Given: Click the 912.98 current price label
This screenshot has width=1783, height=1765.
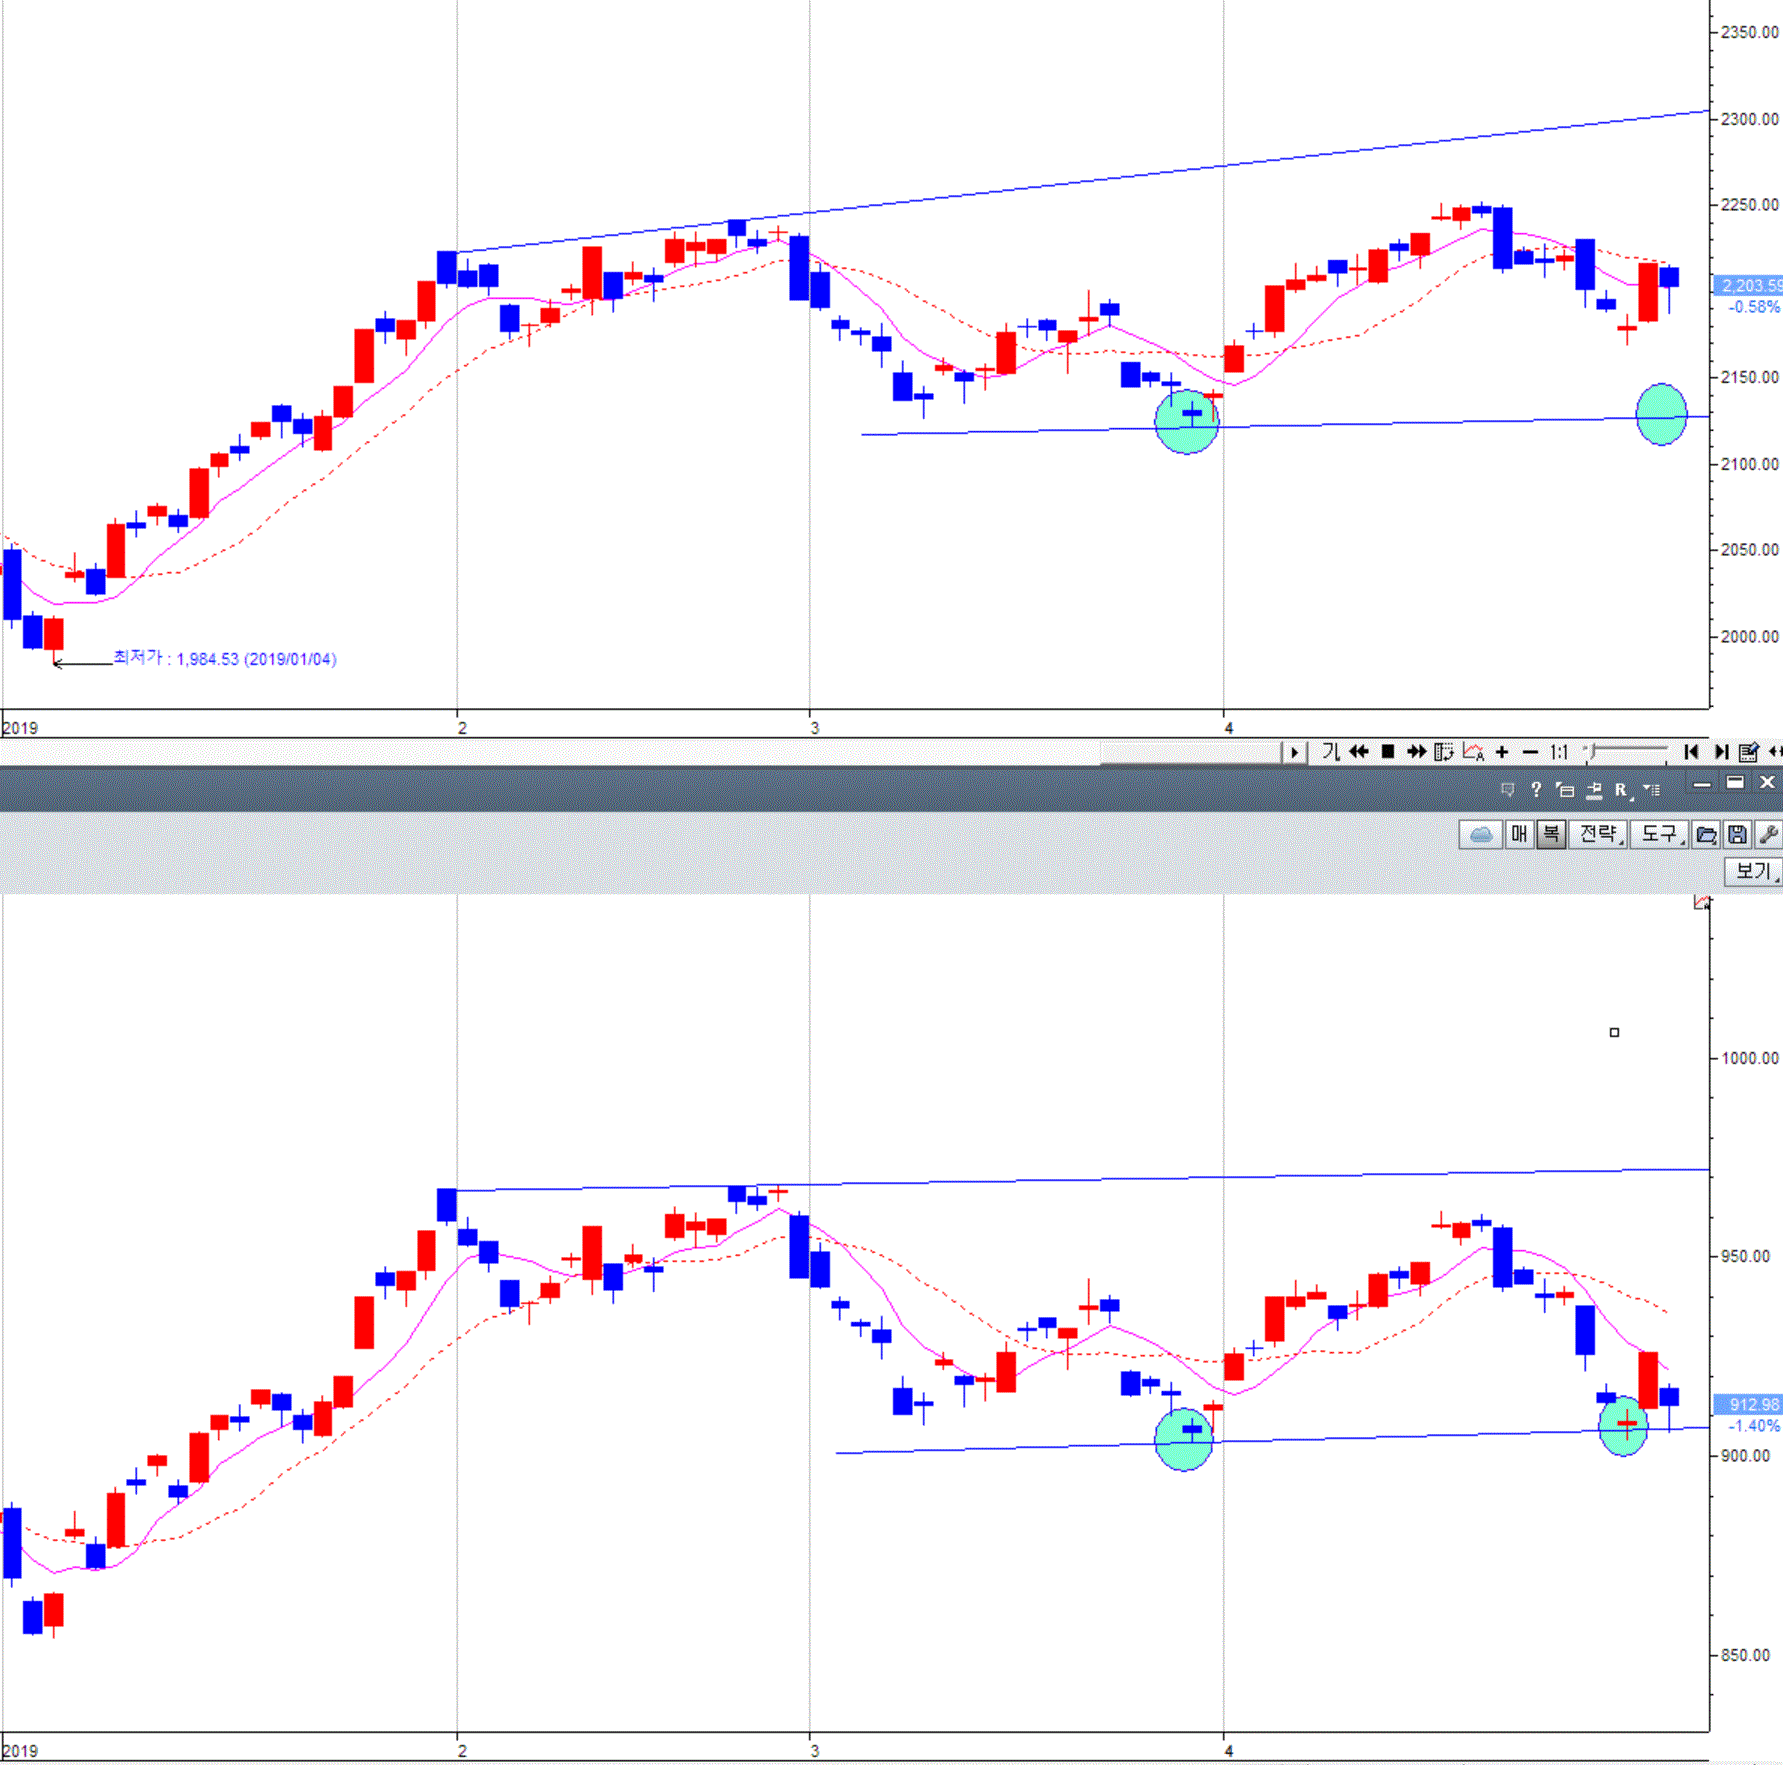Looking at the screenshot, I should click(x=1748, y=1405).
